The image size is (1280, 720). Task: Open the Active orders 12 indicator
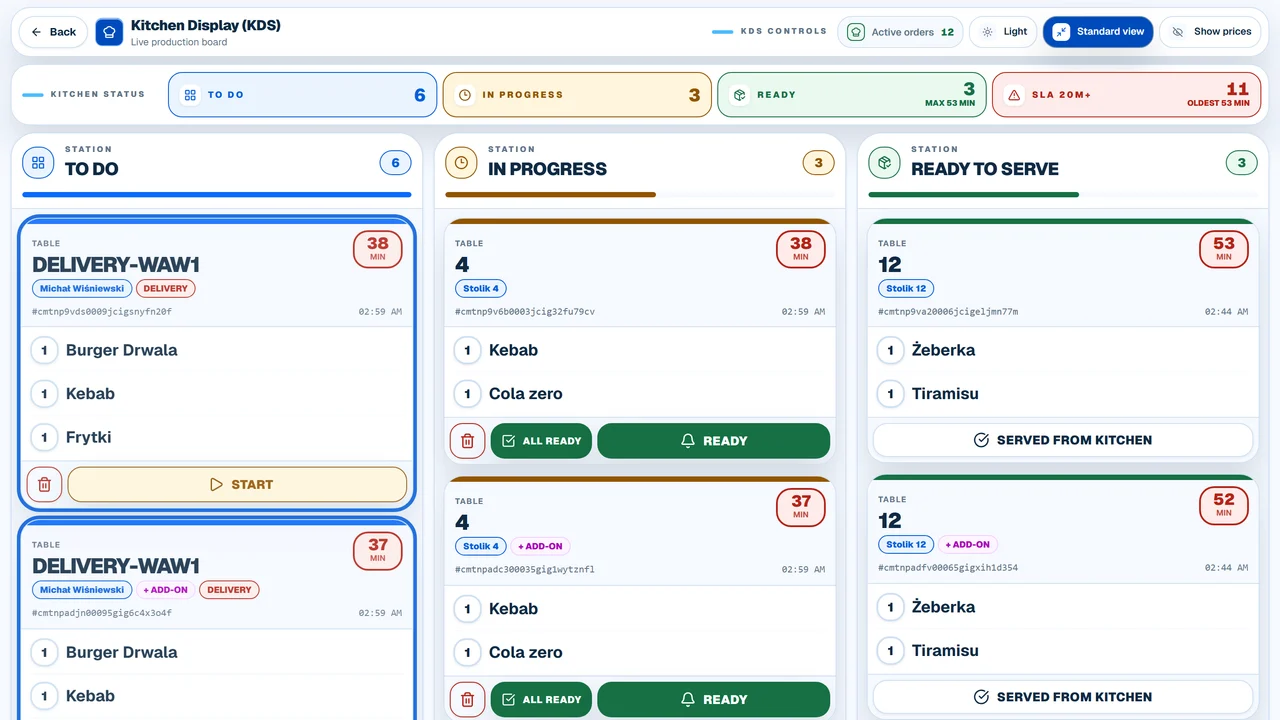click(900, 32)
